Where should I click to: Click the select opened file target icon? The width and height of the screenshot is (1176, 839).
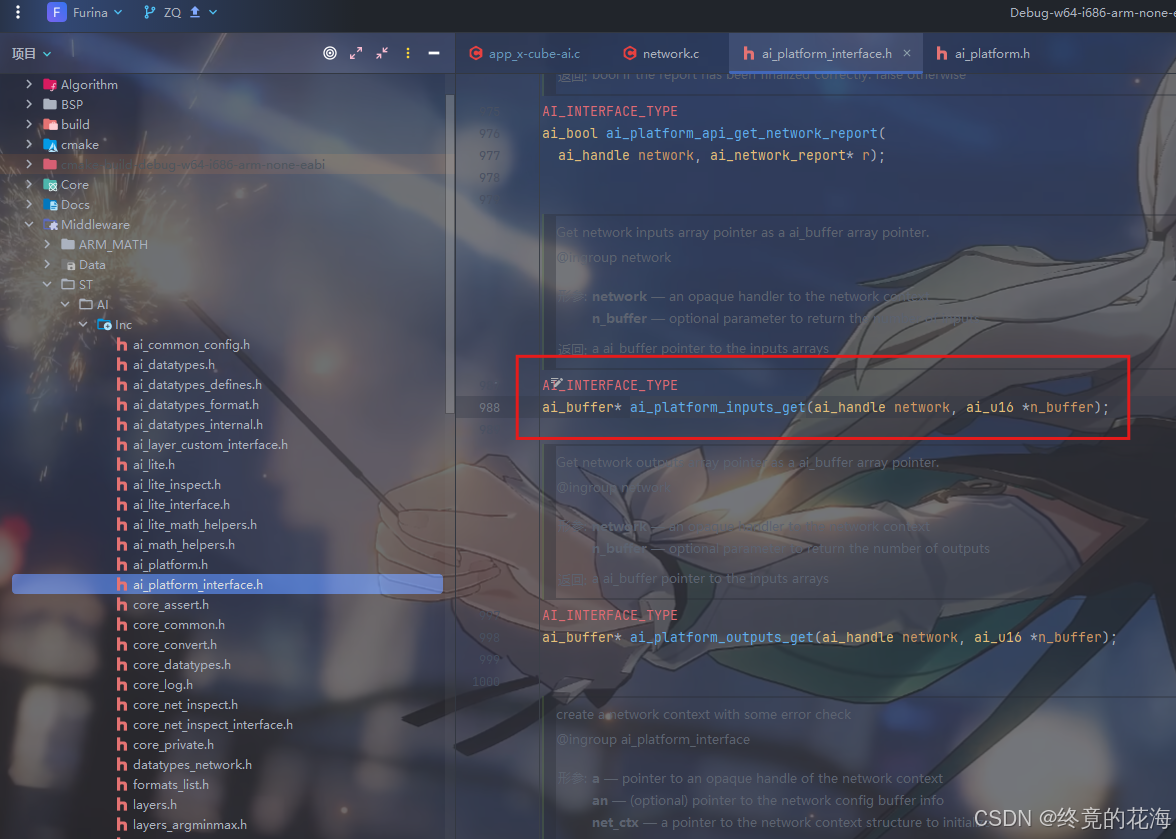point(330,53)
